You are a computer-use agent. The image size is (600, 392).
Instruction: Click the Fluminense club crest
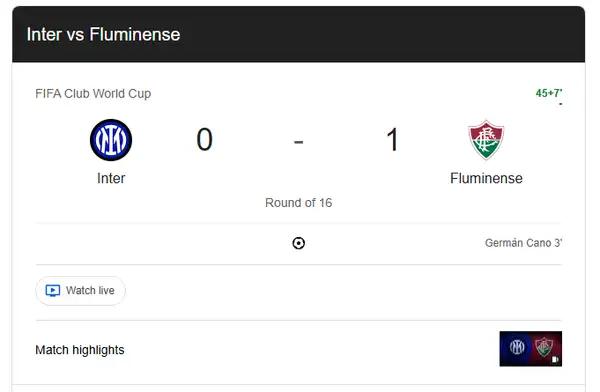pyautogui.click(x=486, y=140)
